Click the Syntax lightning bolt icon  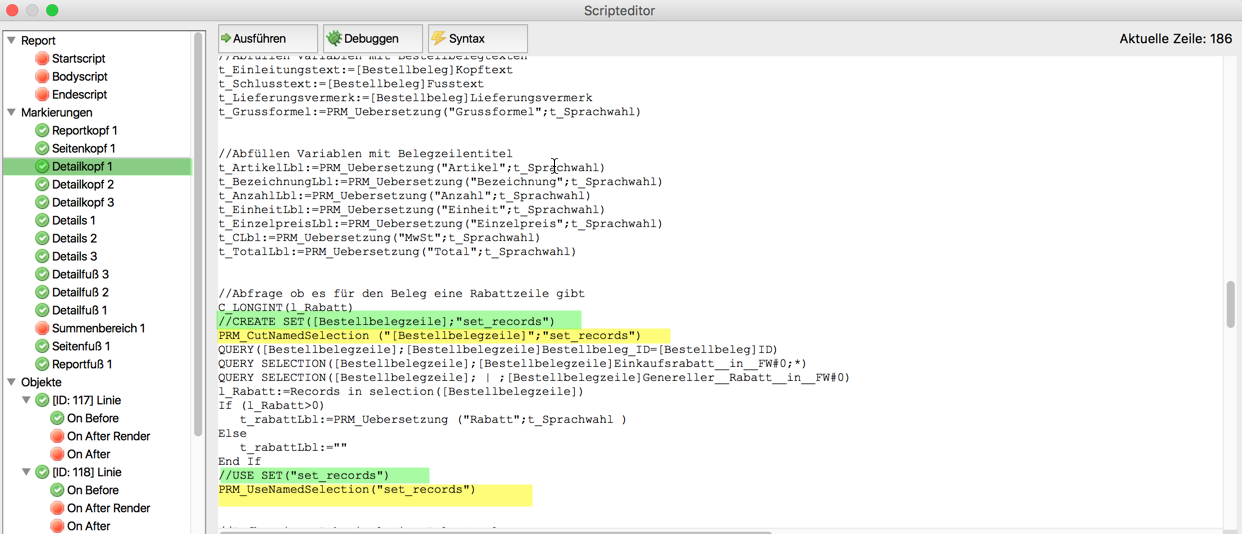tap(438, 39)
